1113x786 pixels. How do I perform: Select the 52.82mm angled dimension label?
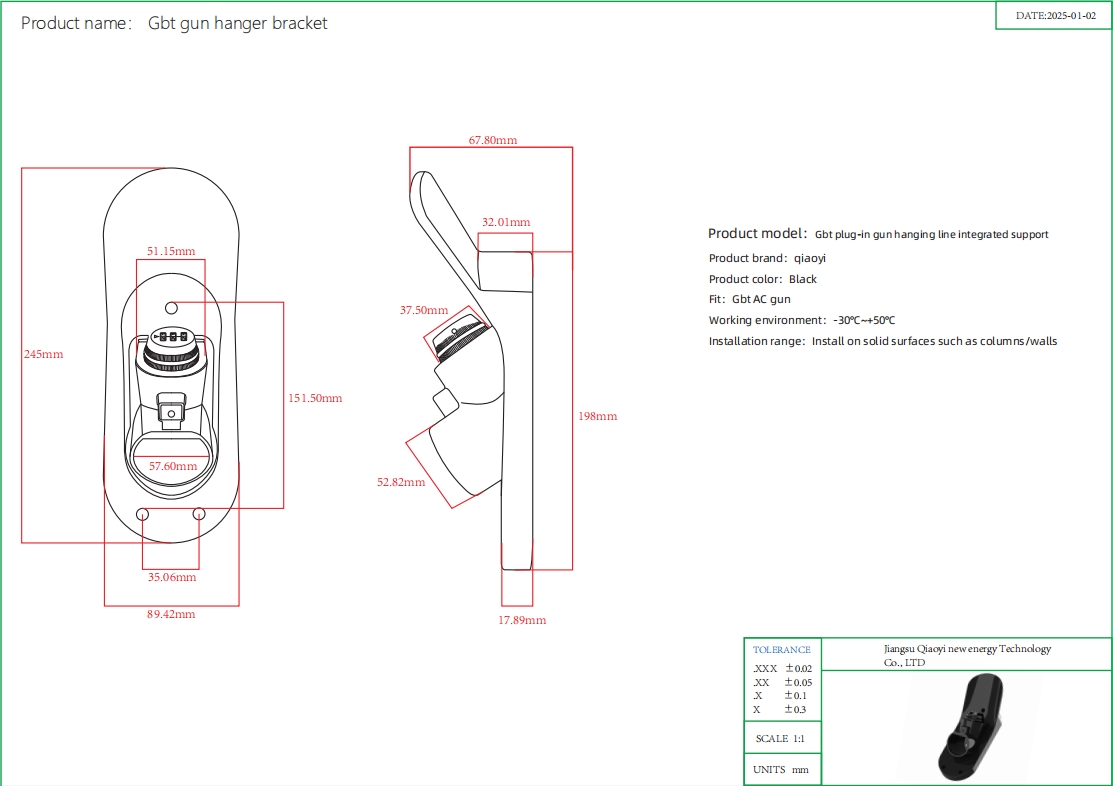[400, 482]
